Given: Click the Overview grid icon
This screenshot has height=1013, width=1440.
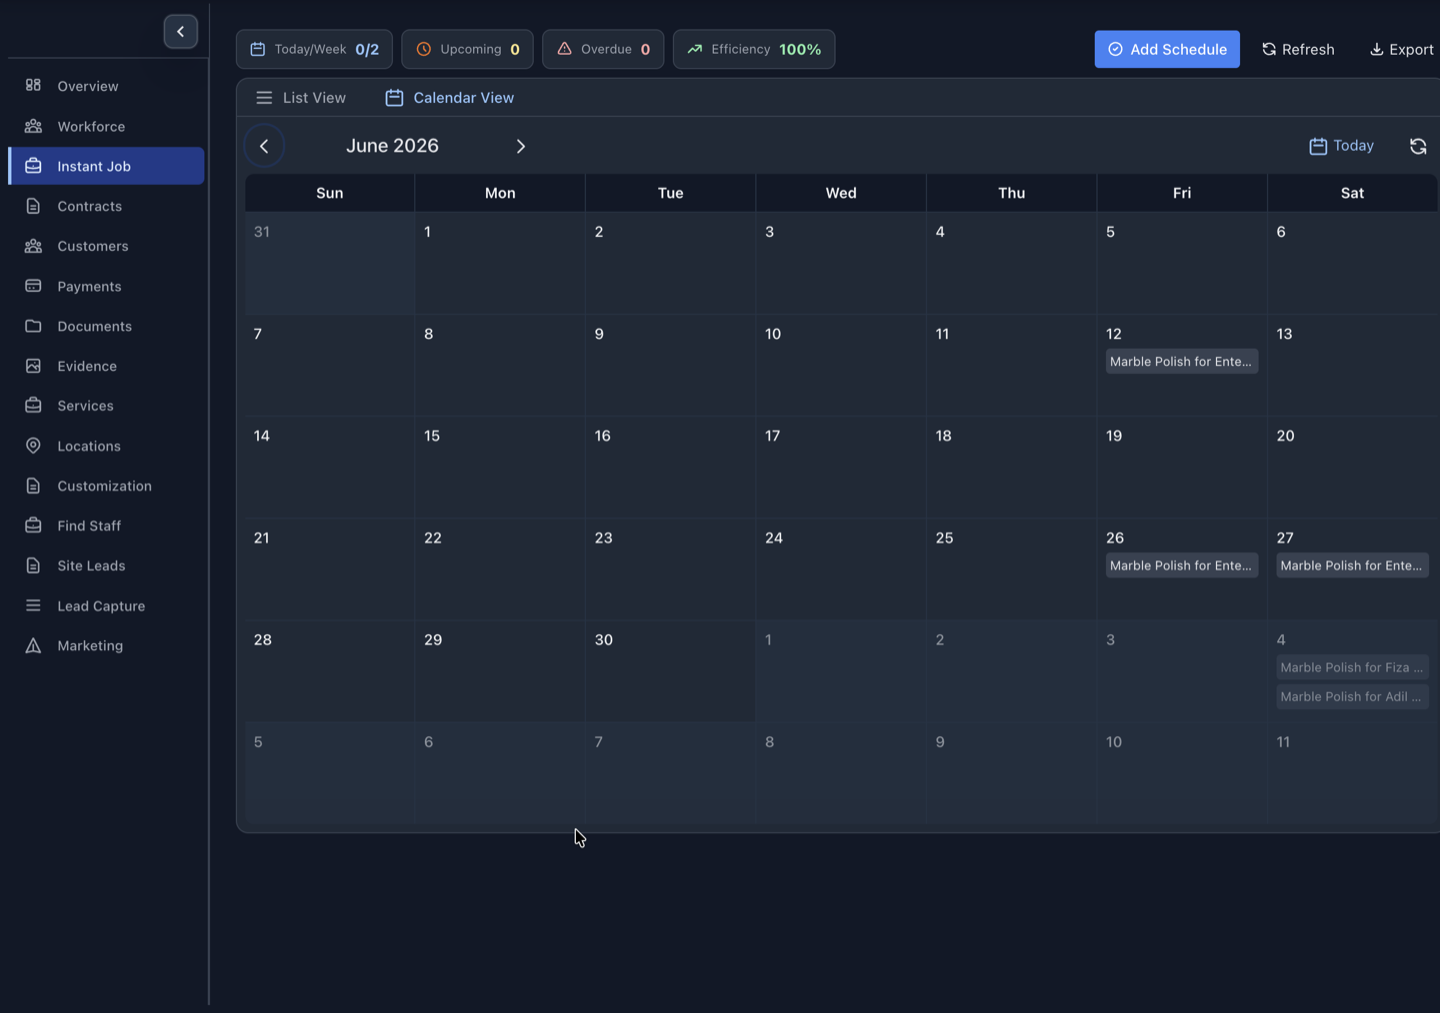Looking at the screenshot, I should click(33, 85).
